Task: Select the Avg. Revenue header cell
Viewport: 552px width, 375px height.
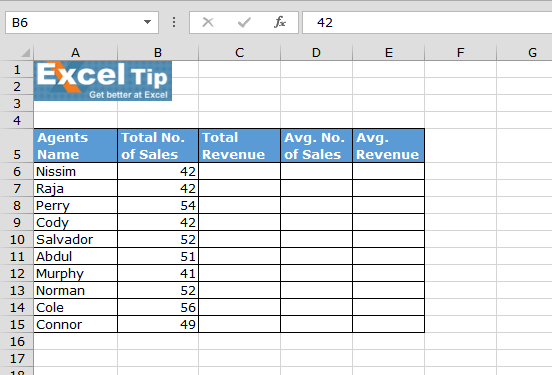Action: pyautogui.click(x=388, y=146)
